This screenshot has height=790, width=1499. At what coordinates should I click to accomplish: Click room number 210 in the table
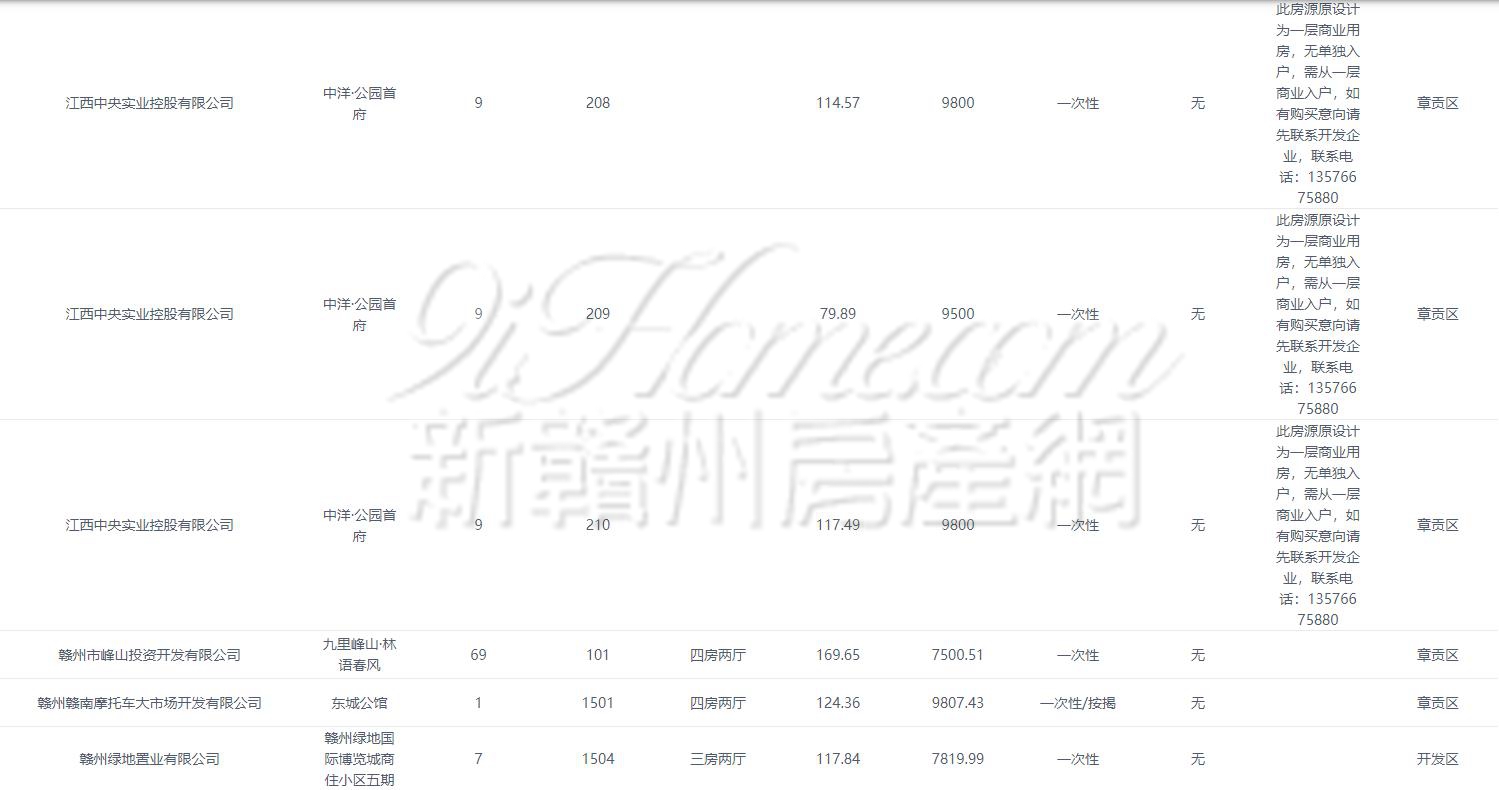[597, 525]
